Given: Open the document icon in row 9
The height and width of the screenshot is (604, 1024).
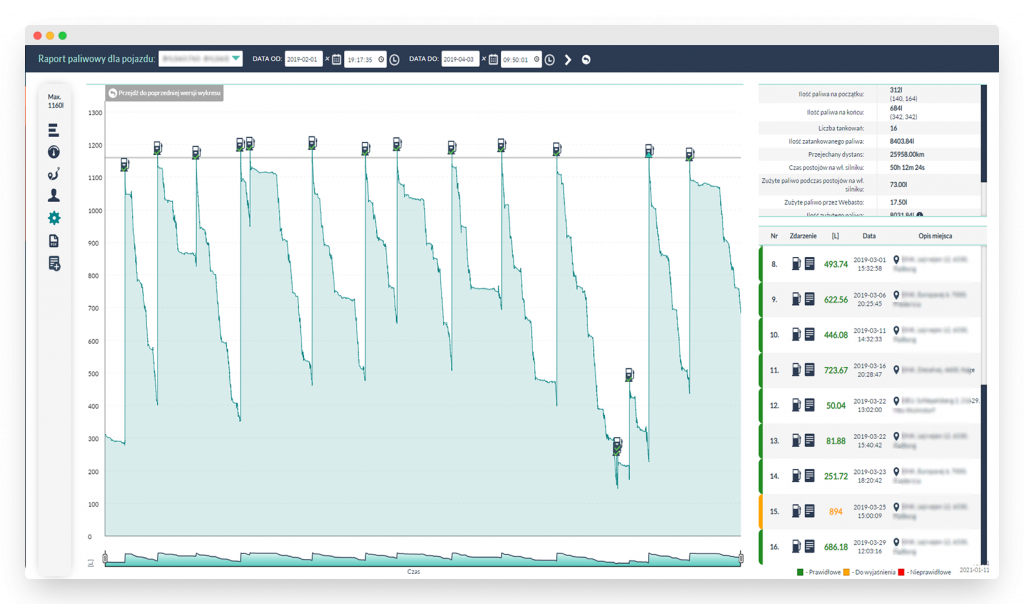Looking at the screenshot, I should (x=809, y=299).
